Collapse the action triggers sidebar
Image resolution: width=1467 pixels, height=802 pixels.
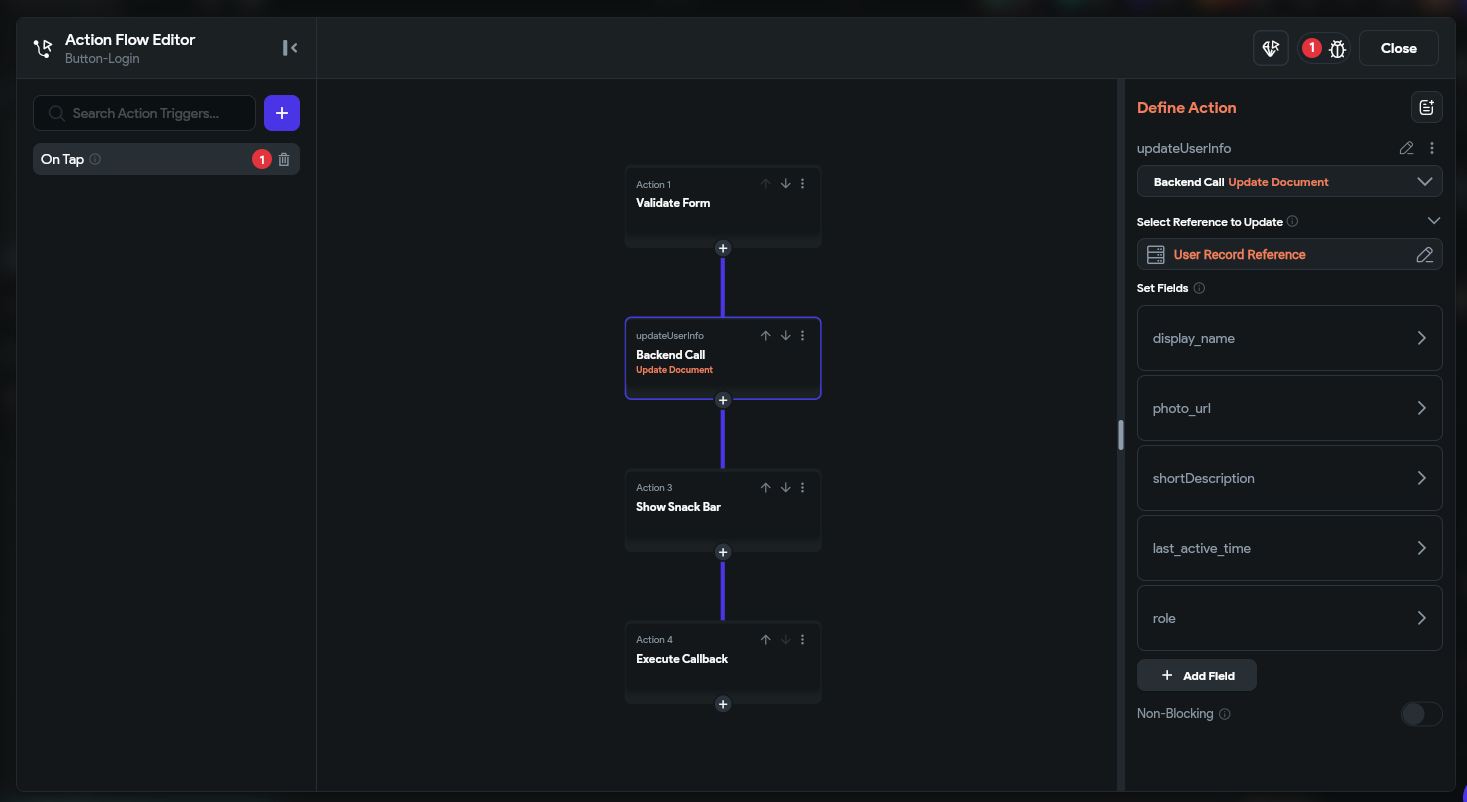coord(290,48)
